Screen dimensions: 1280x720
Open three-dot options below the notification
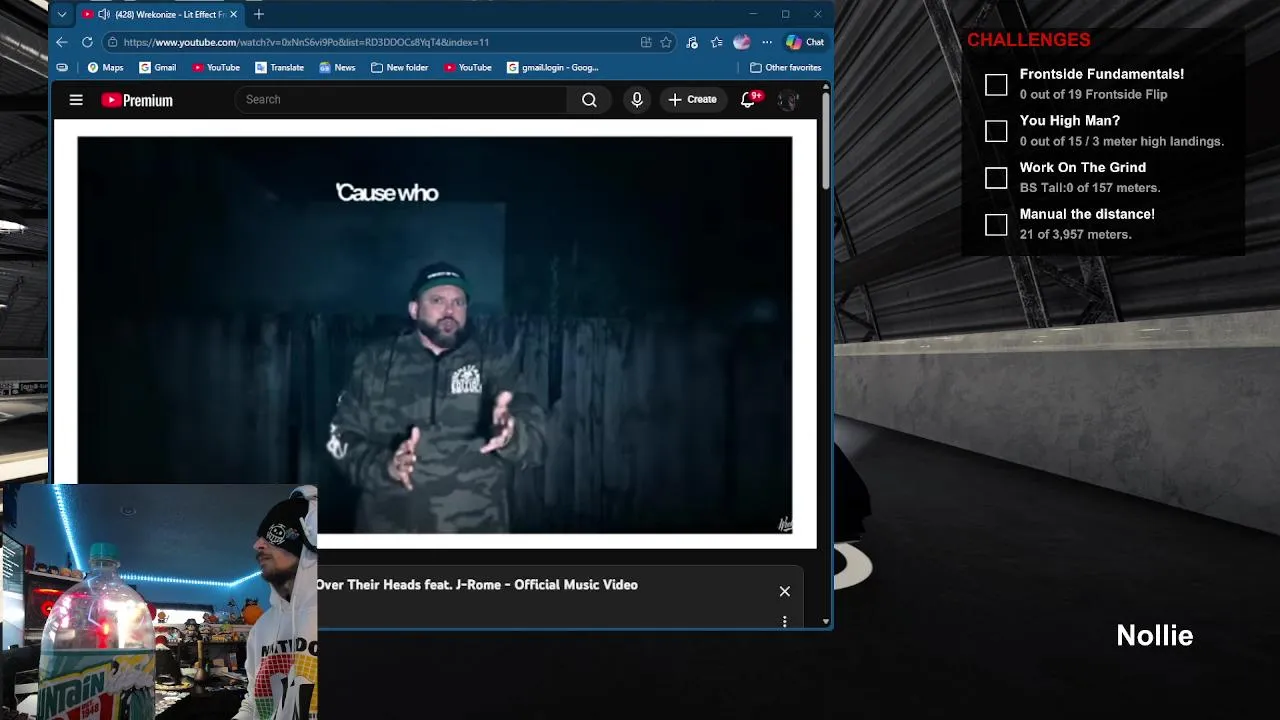(x=785, y=621)
